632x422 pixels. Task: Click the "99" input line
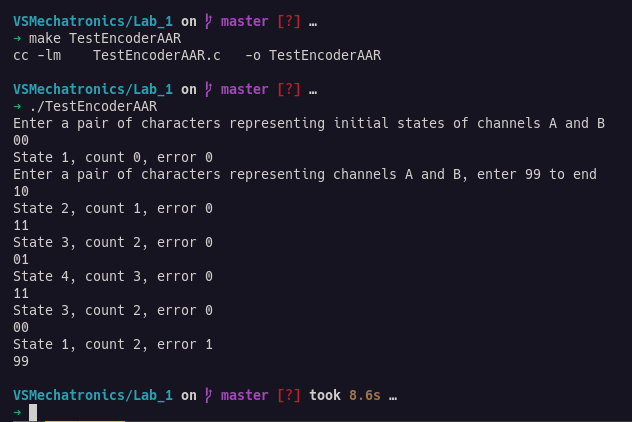pyautogui.click(x=21, y=361)
